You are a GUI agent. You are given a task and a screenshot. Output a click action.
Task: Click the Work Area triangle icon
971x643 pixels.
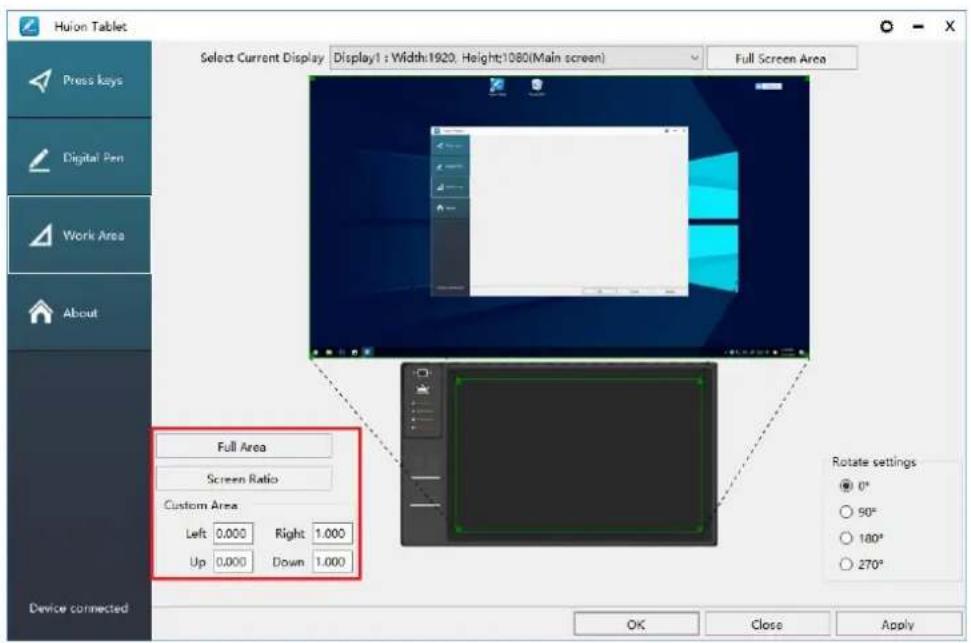41,235
